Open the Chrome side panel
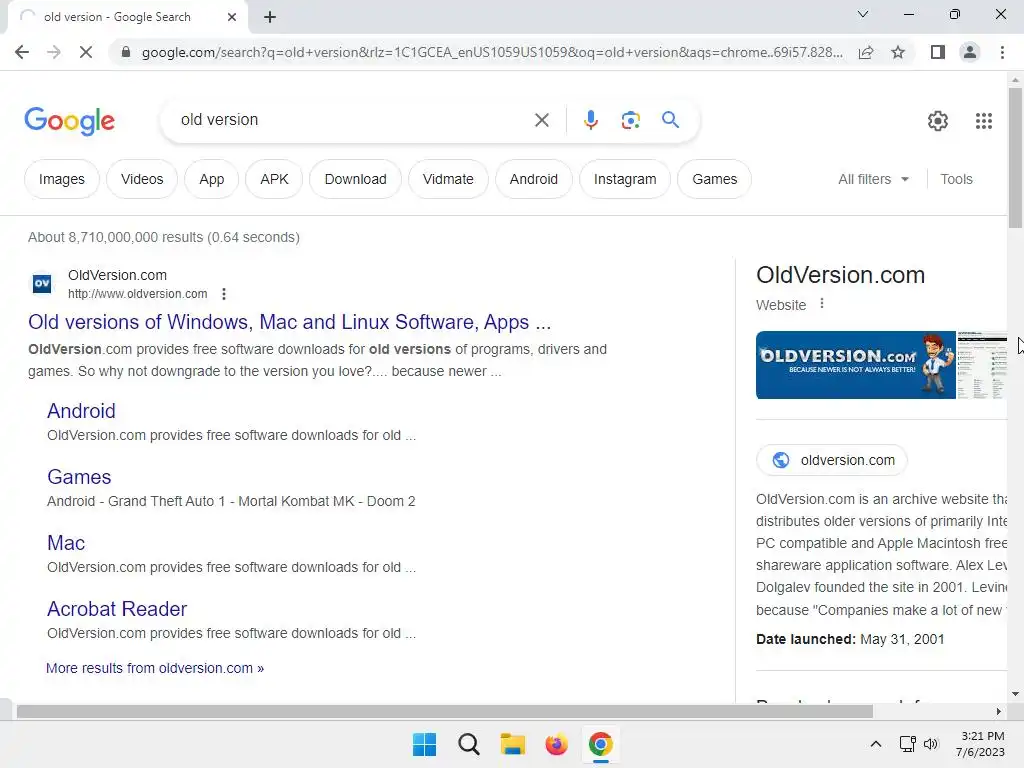1024x768 pixels. [938, 52]
